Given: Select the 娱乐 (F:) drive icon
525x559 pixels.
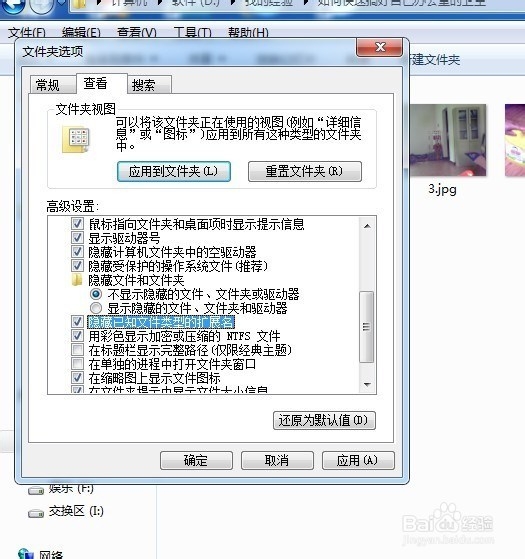Looking at the screenshot, I should click(x=36, y=491).
